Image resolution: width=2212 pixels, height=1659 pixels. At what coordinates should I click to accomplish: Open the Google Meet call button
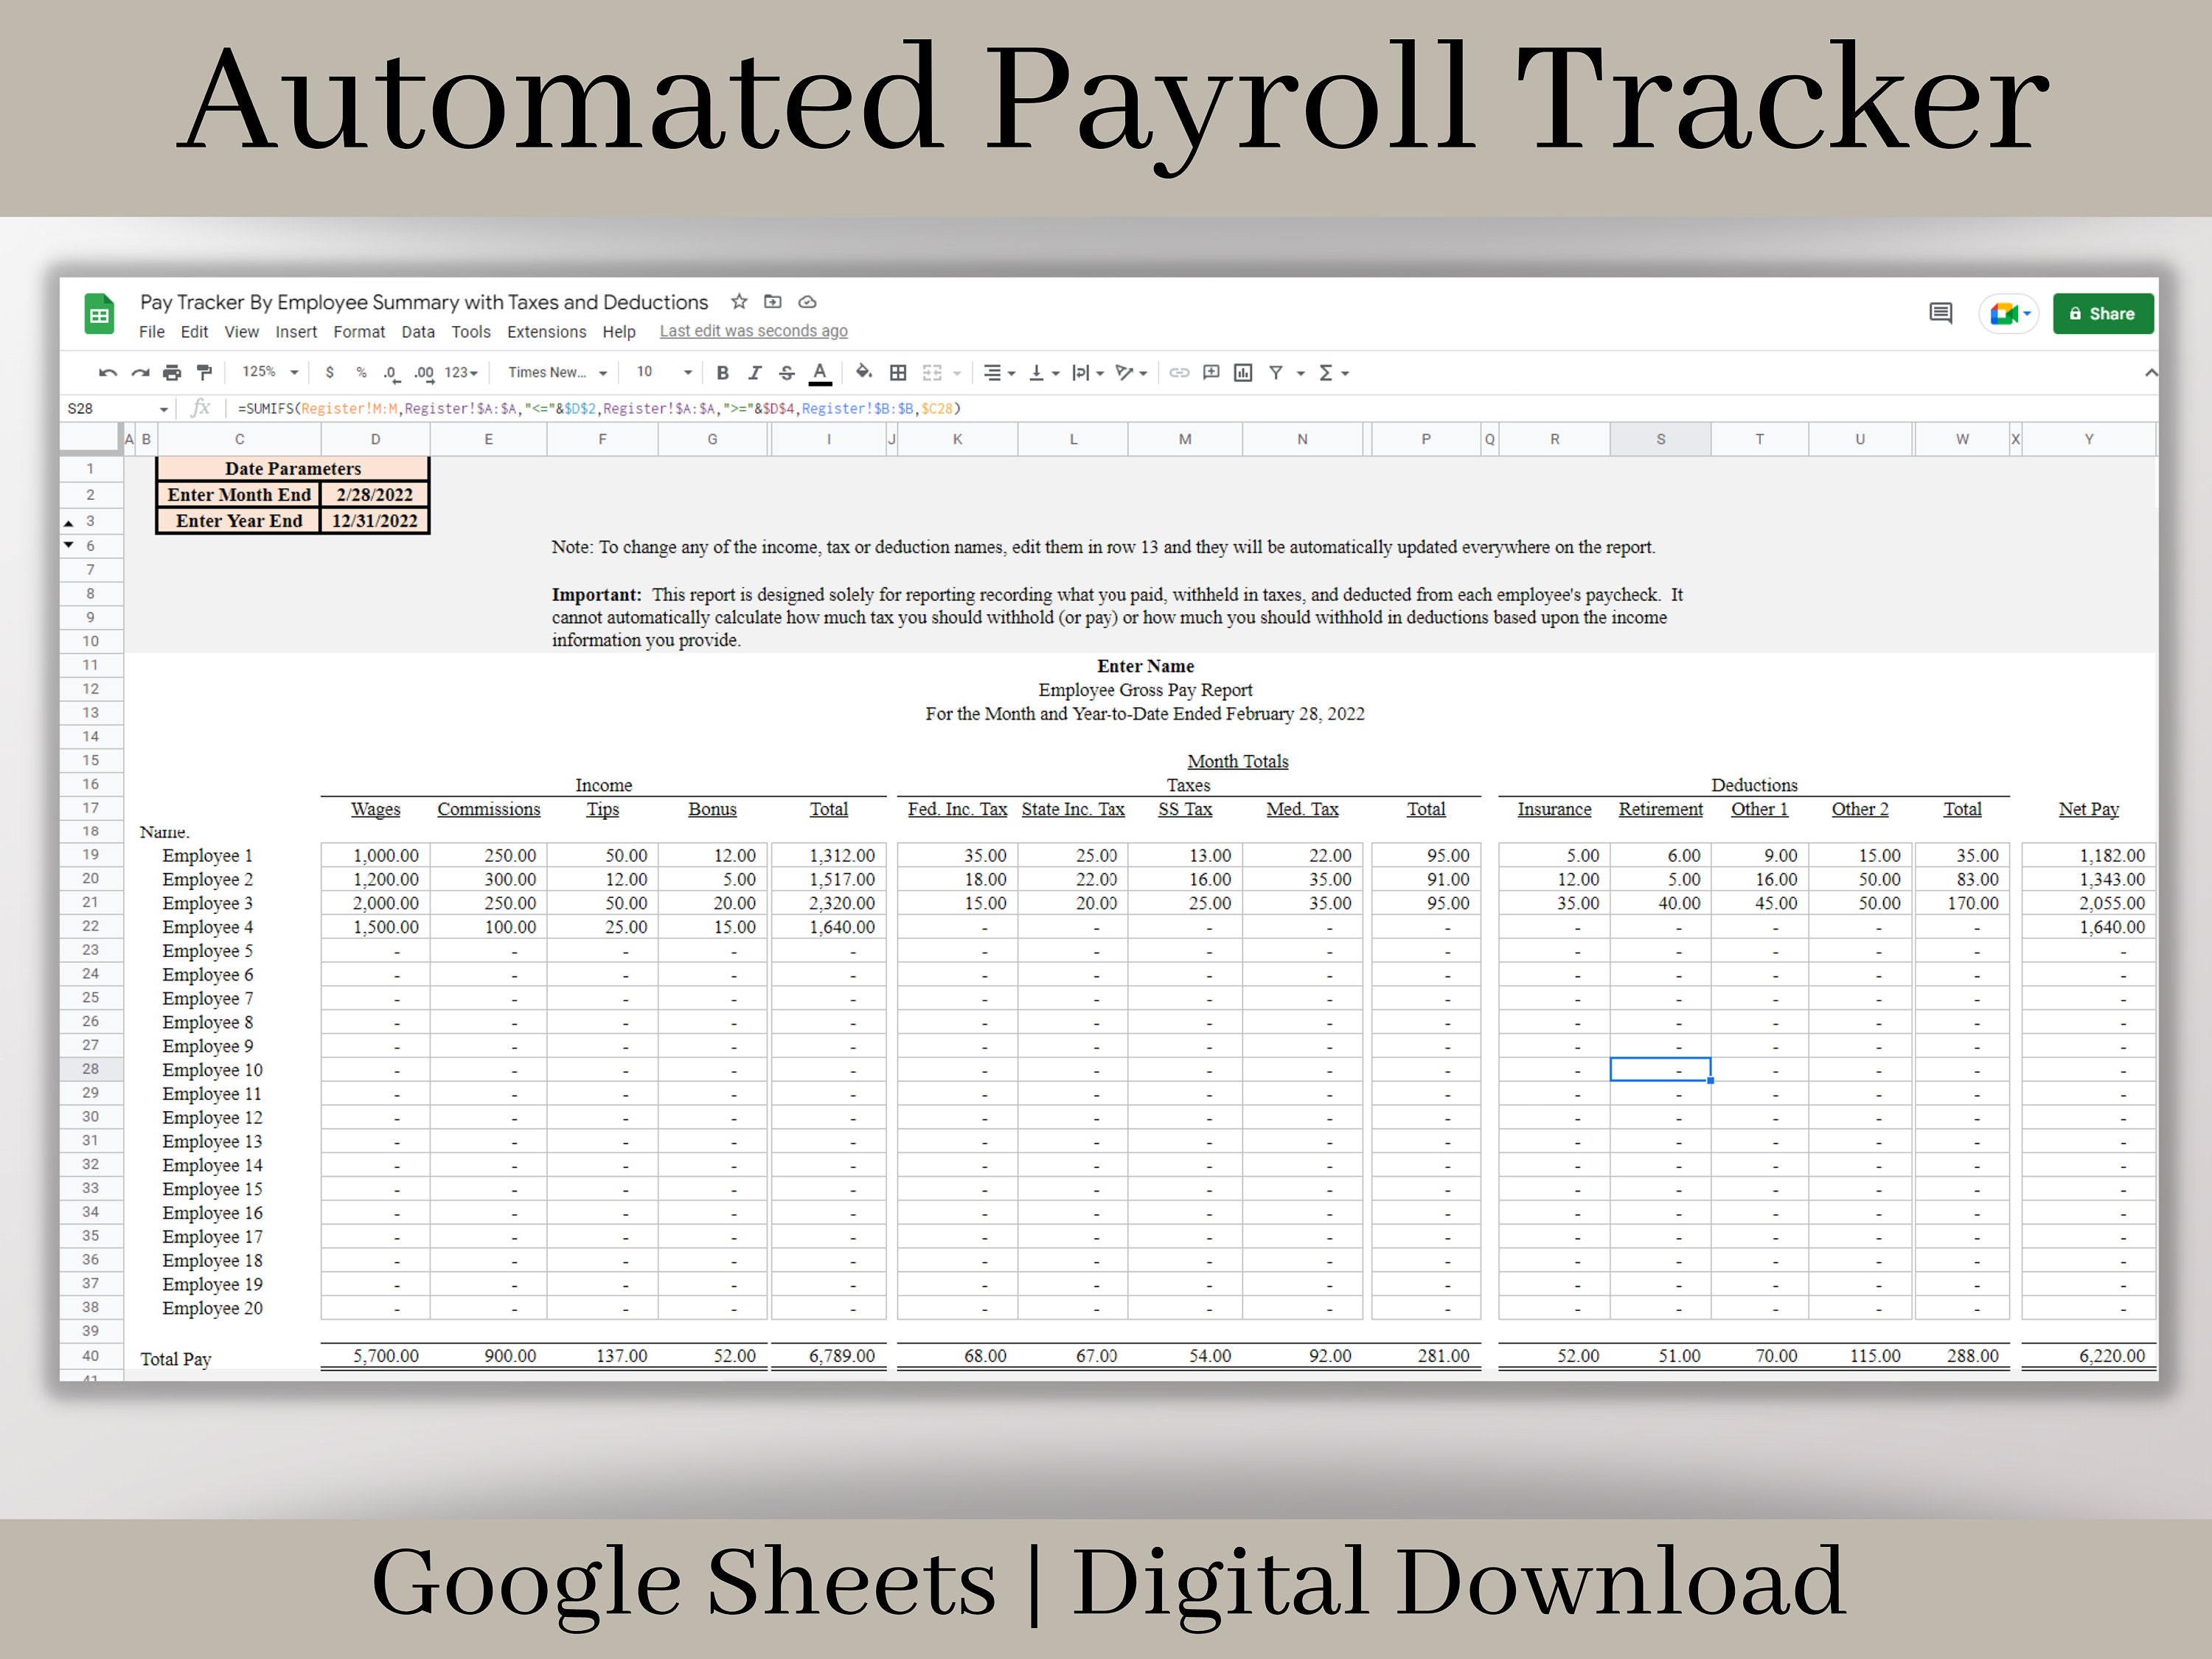pos(2008,314)
